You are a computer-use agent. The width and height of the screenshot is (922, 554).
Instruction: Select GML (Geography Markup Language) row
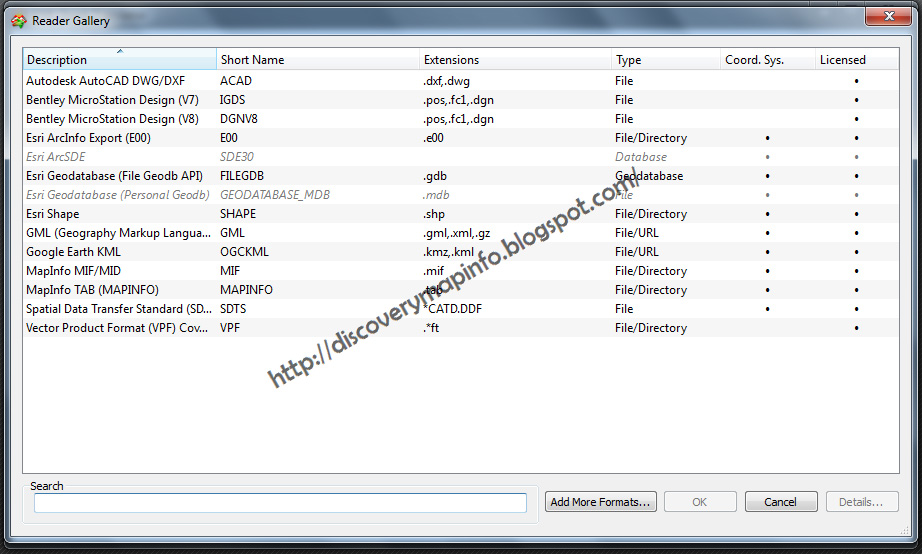[x=460, y=233]
